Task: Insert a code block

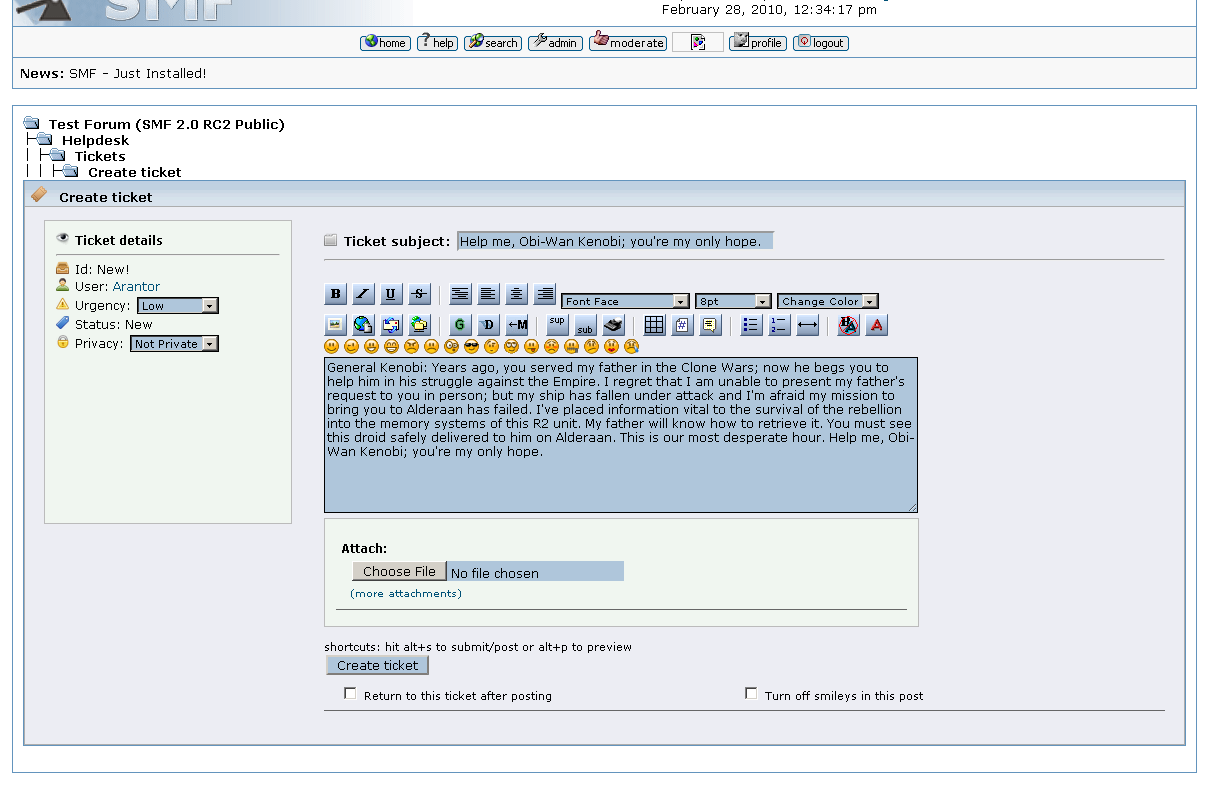Action: point(683,325)
